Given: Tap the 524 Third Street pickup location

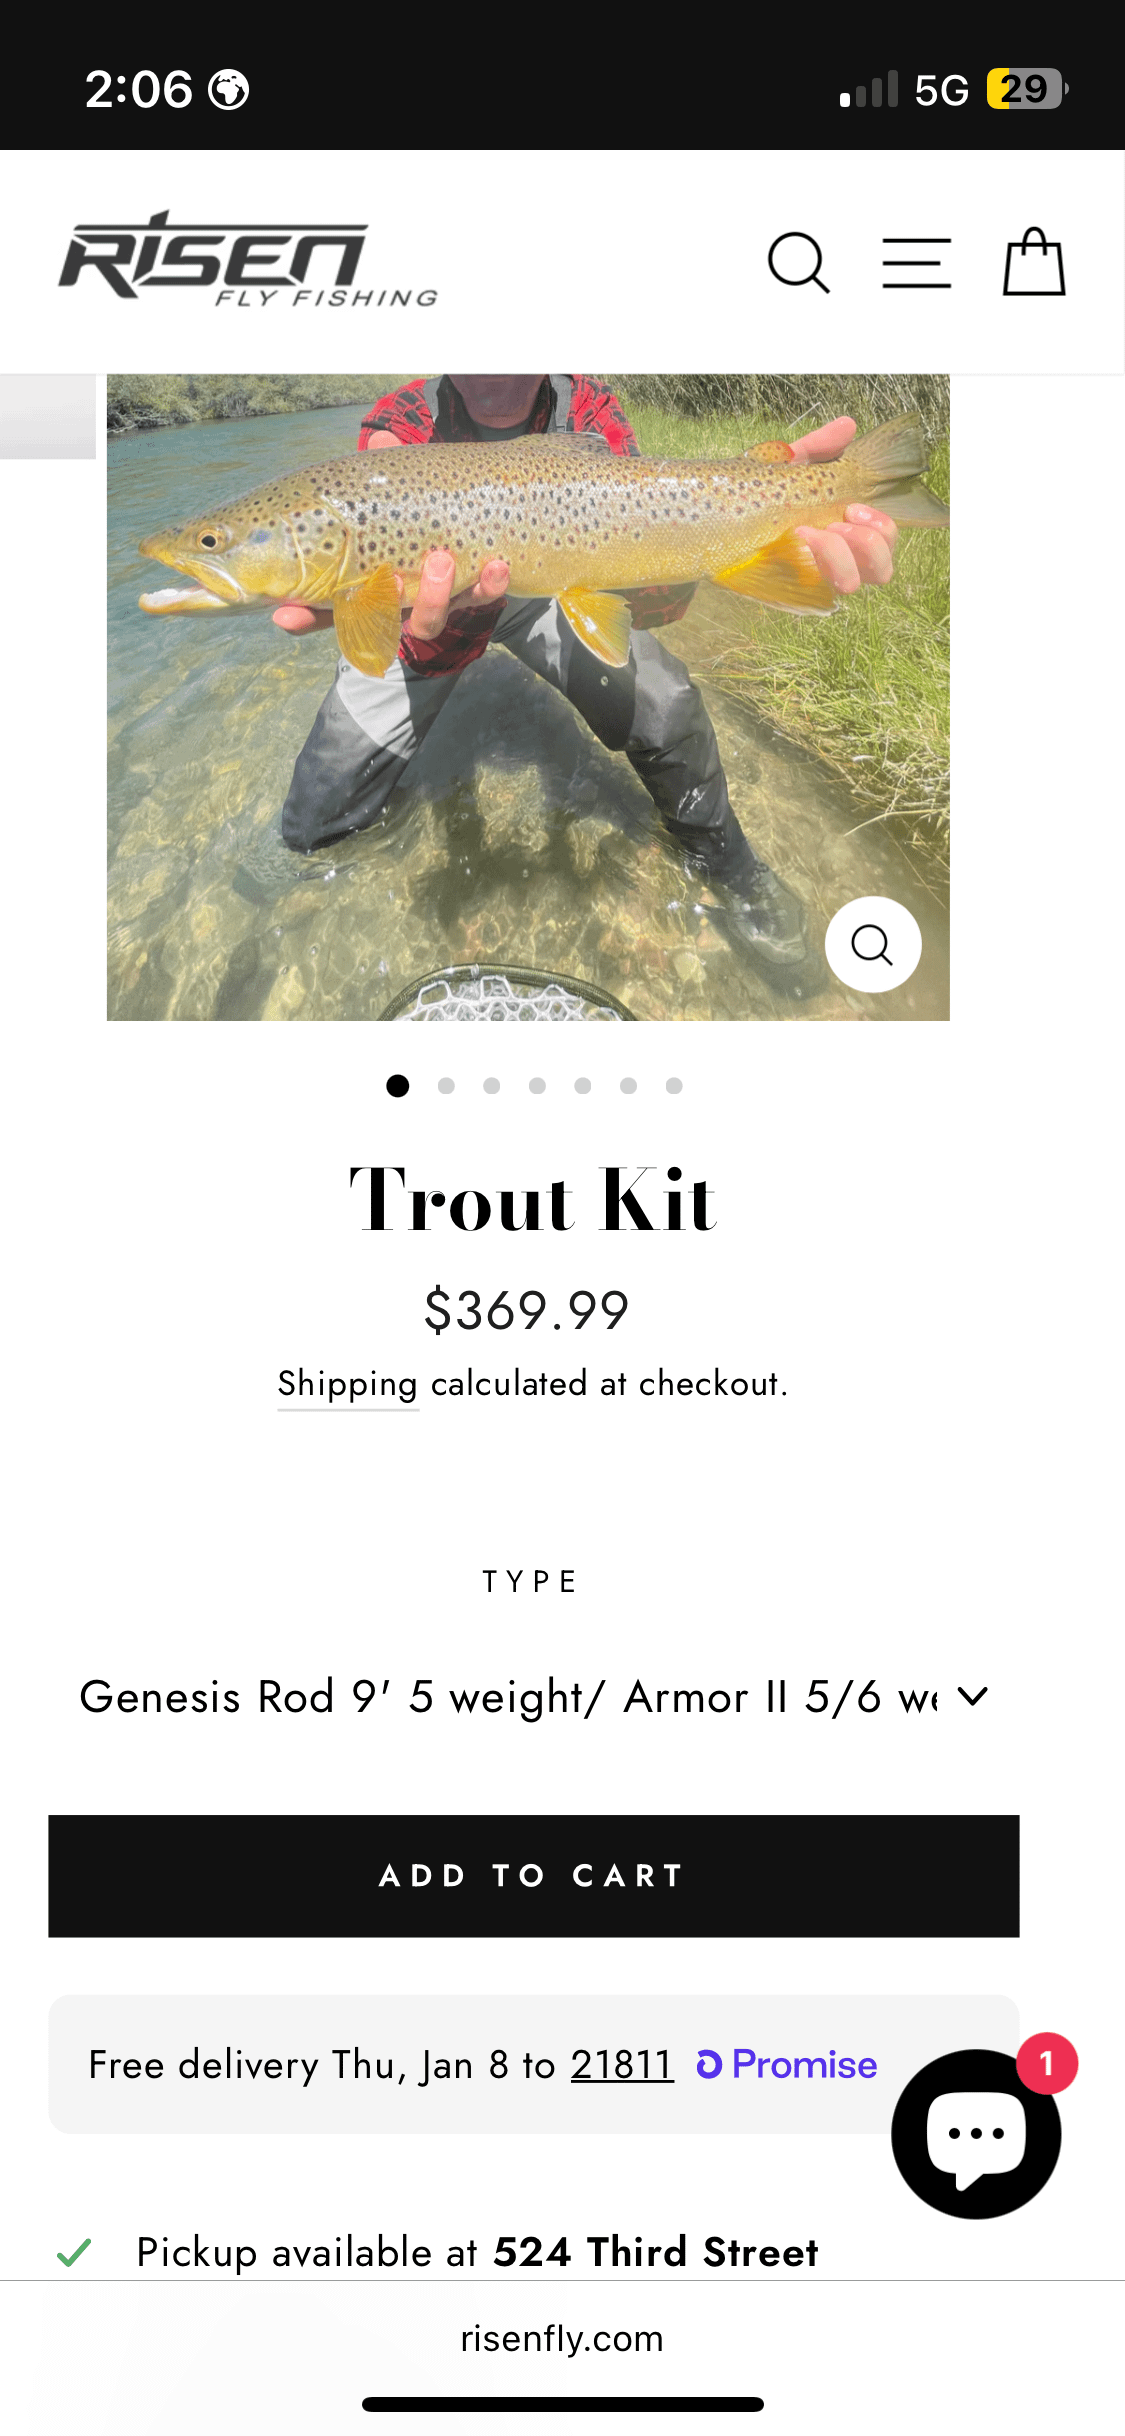Looking at the screenshot, I should 656,2252.
